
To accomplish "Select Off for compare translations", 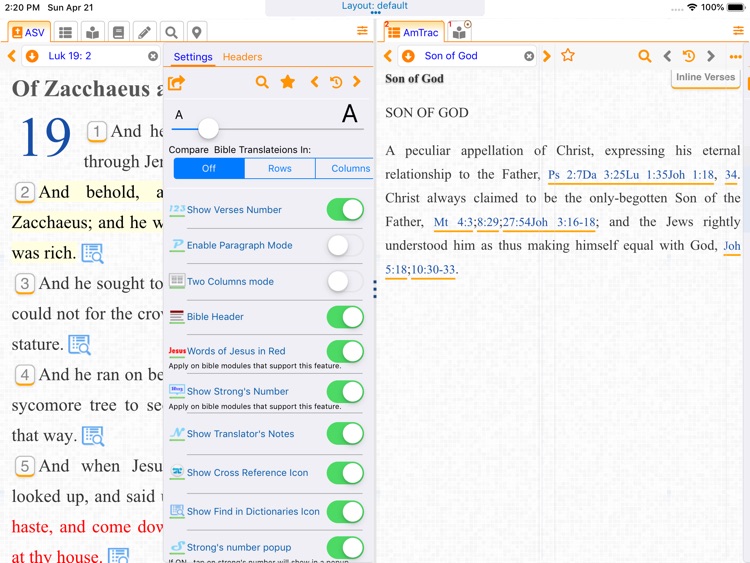I will (209, 168).
